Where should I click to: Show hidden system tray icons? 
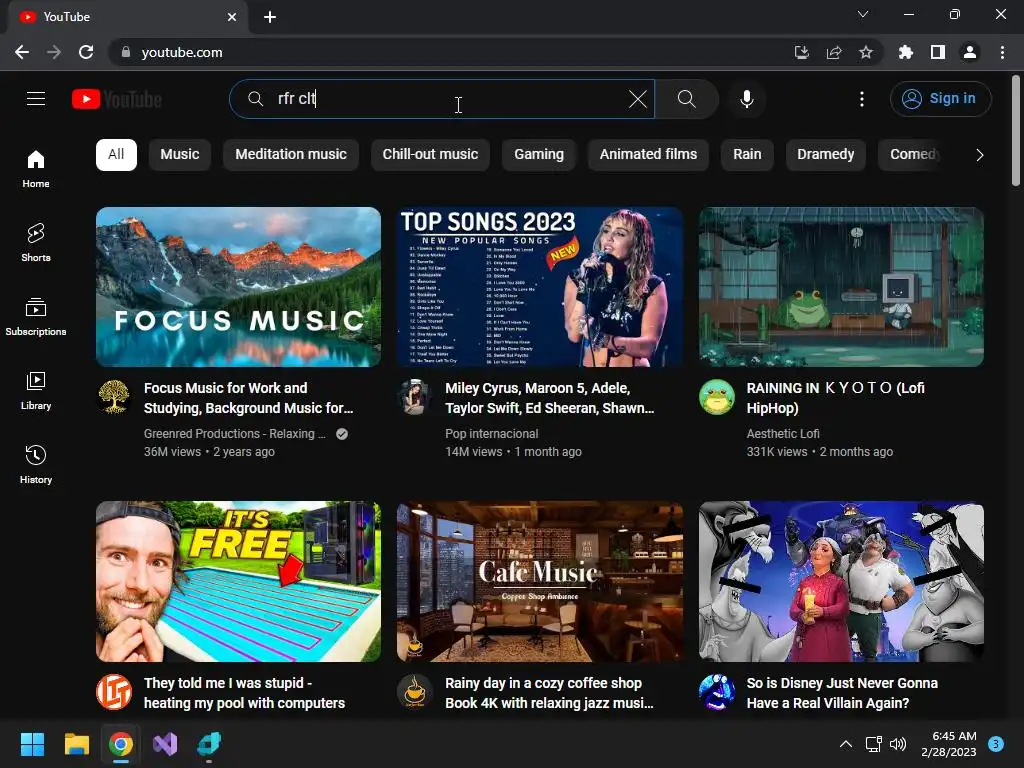[846, 744]
